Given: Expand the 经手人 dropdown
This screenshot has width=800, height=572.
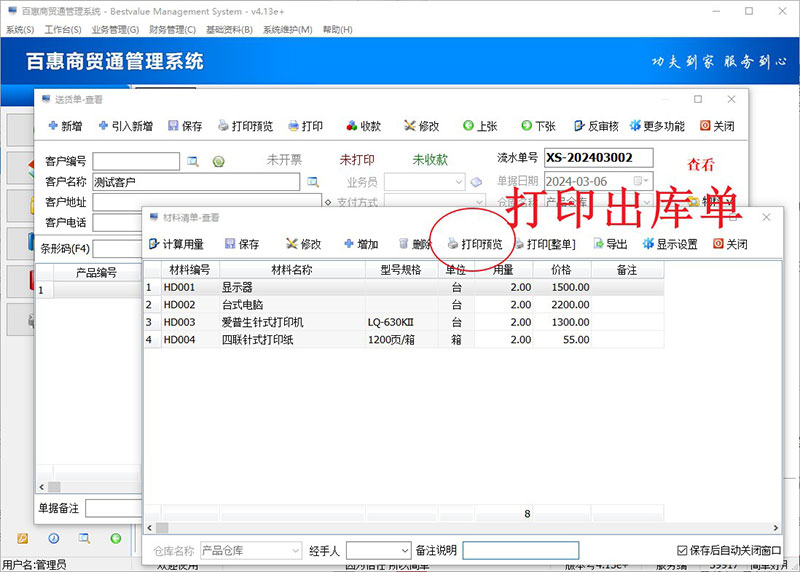Looking at the screenshot, I should (x=404, y=551).
